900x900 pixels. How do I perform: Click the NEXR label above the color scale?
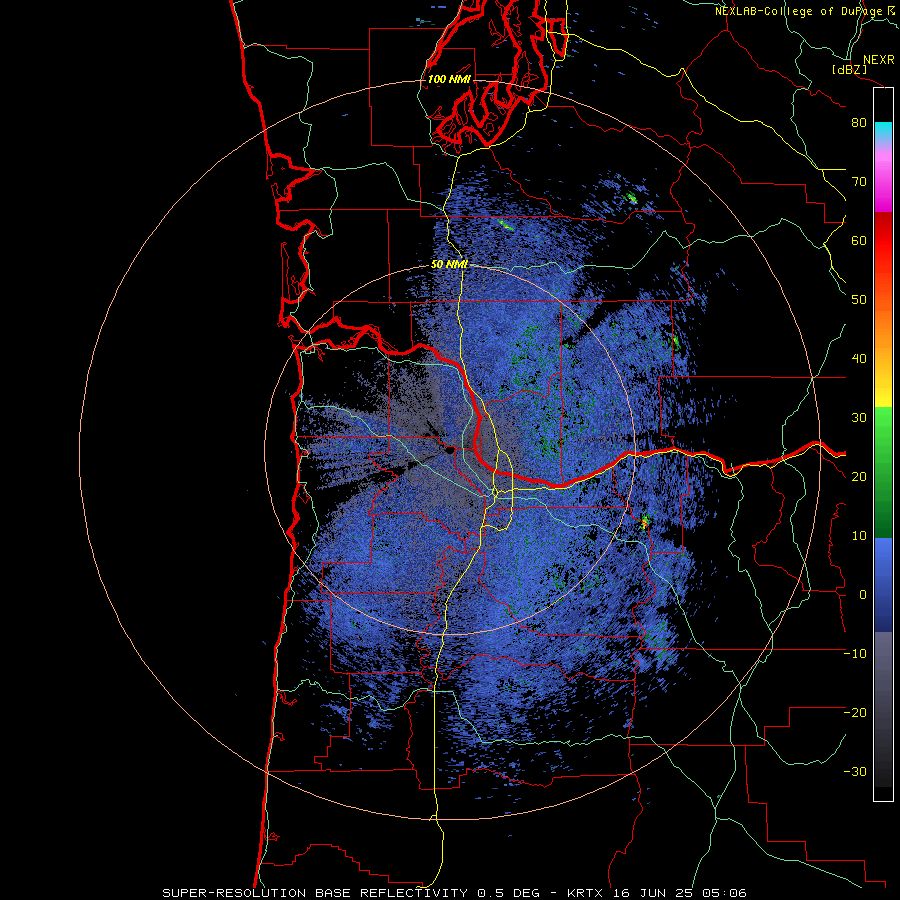[x=878, y=60]
